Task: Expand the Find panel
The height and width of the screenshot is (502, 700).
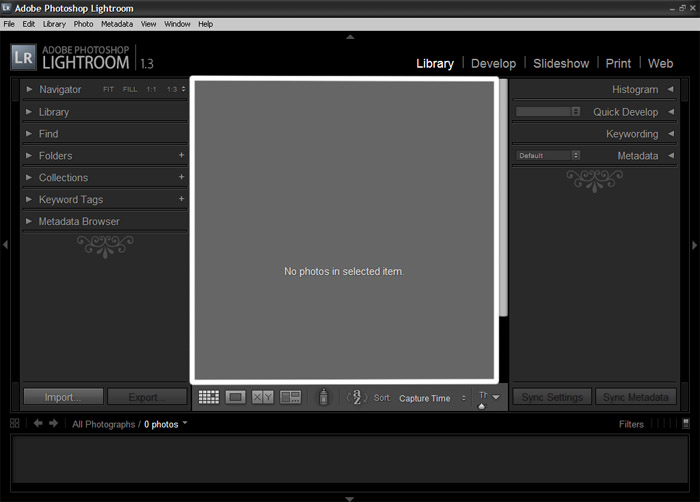Action: point(29,133)
